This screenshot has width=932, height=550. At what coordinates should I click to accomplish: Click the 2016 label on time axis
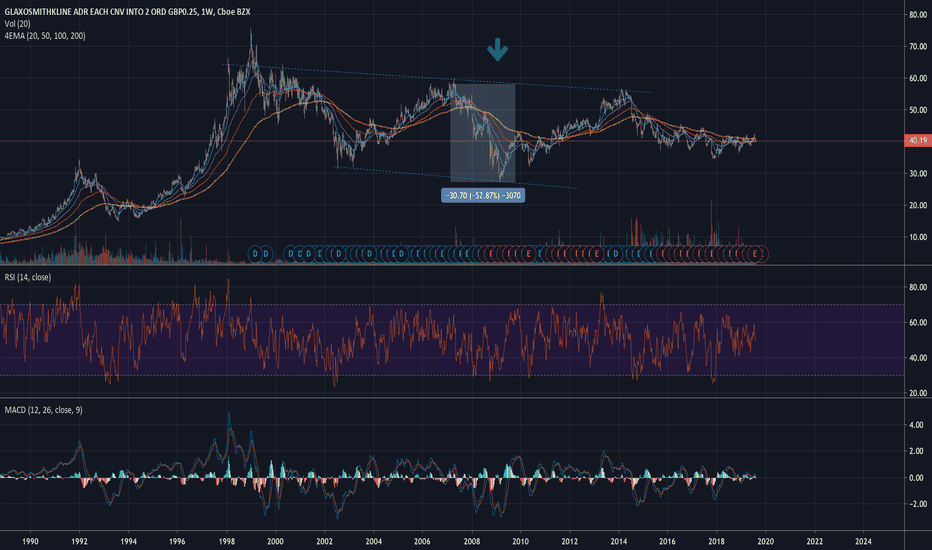pos(667,541)
